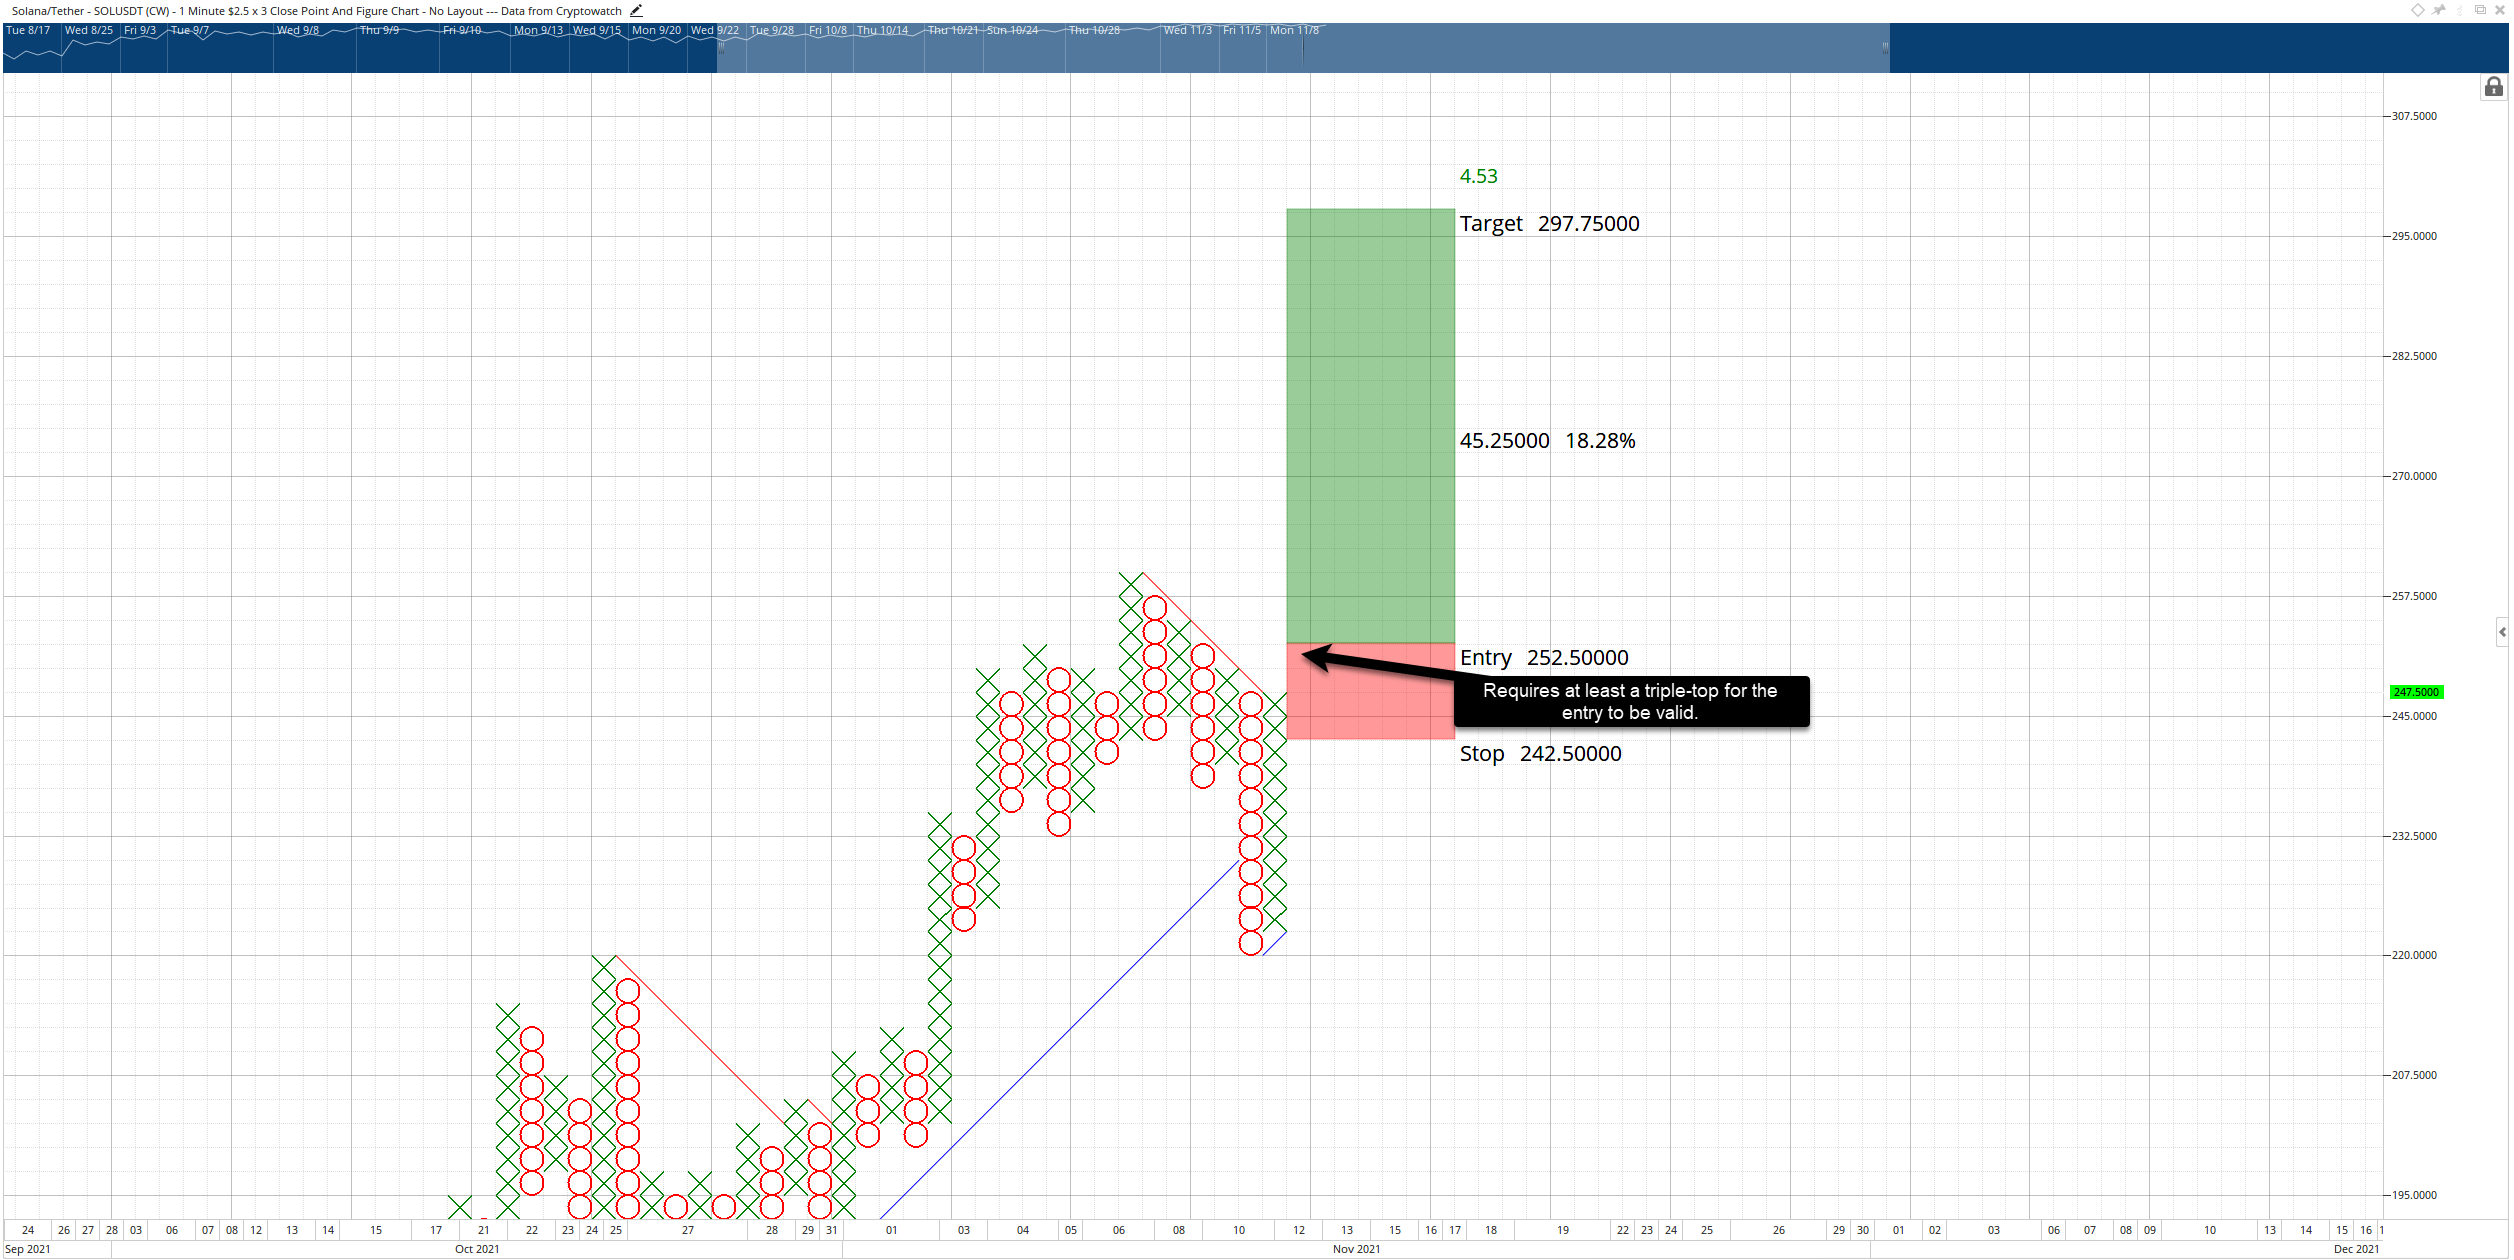Image resolution: width=2514 pixels, height=1260 pixels.
Task: Click the Target 297.75000 label
Action: coord(1549,224)
